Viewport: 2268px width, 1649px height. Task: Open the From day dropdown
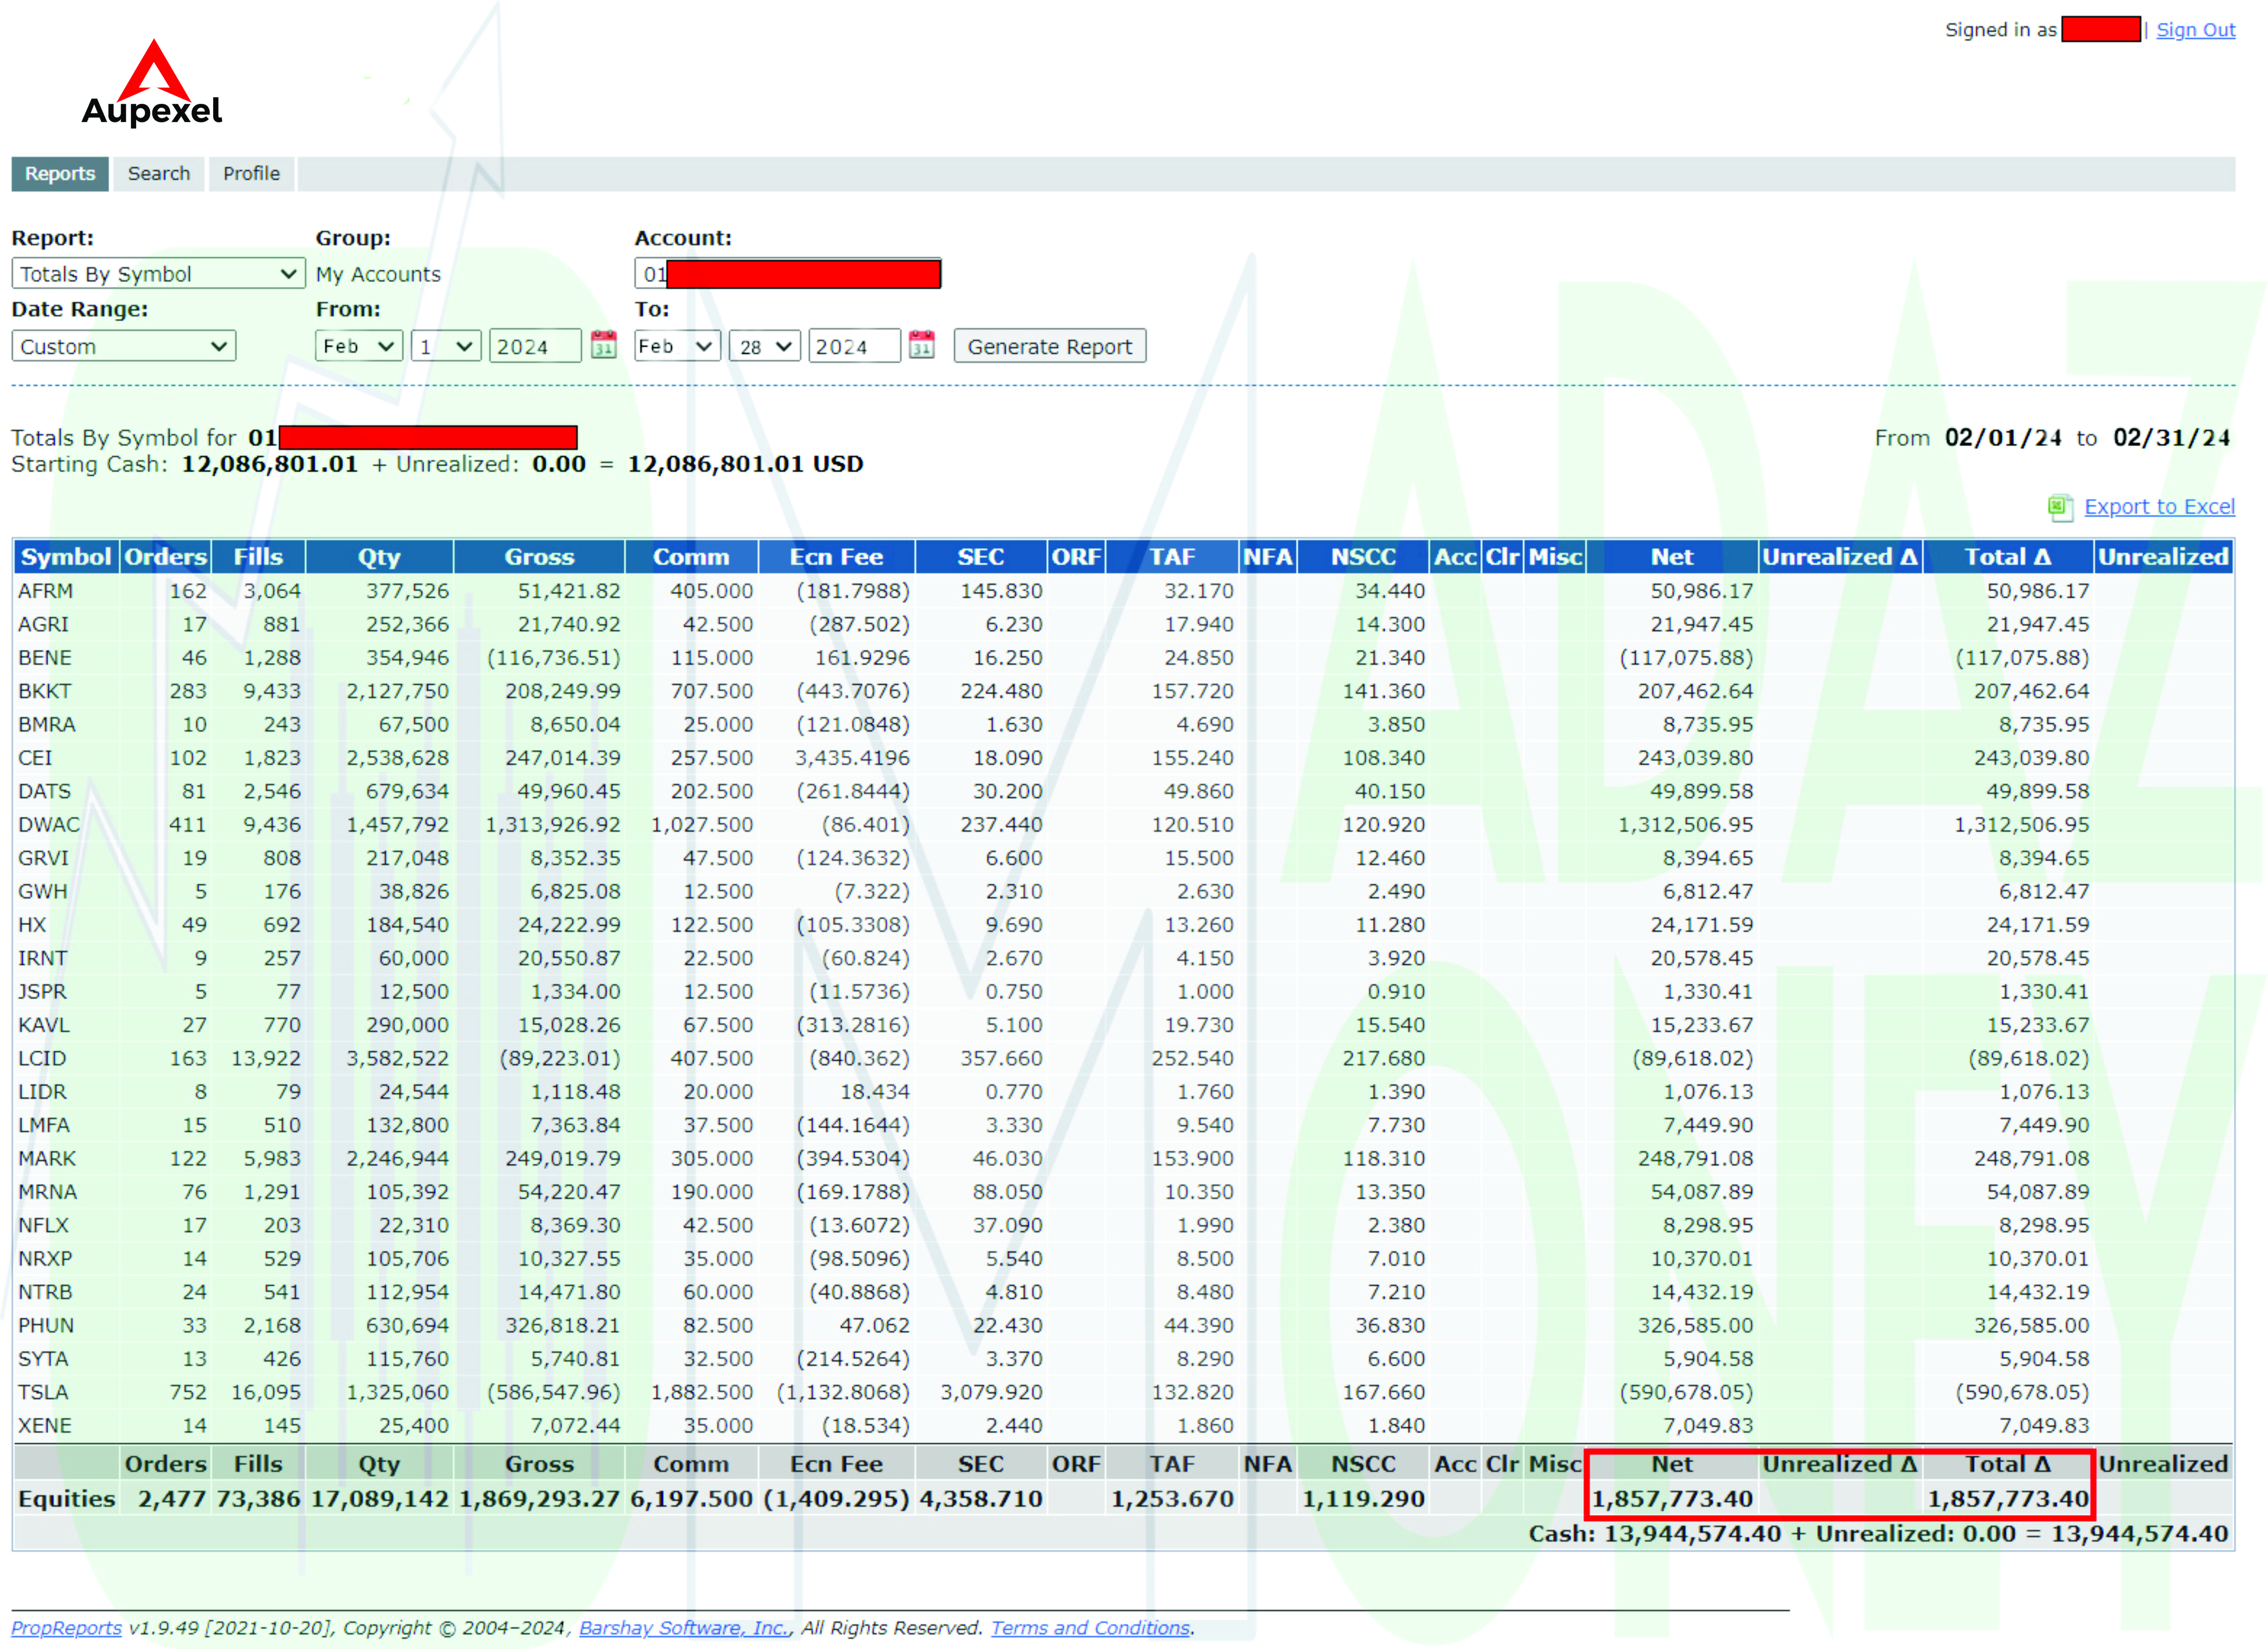tap(446, 346)
